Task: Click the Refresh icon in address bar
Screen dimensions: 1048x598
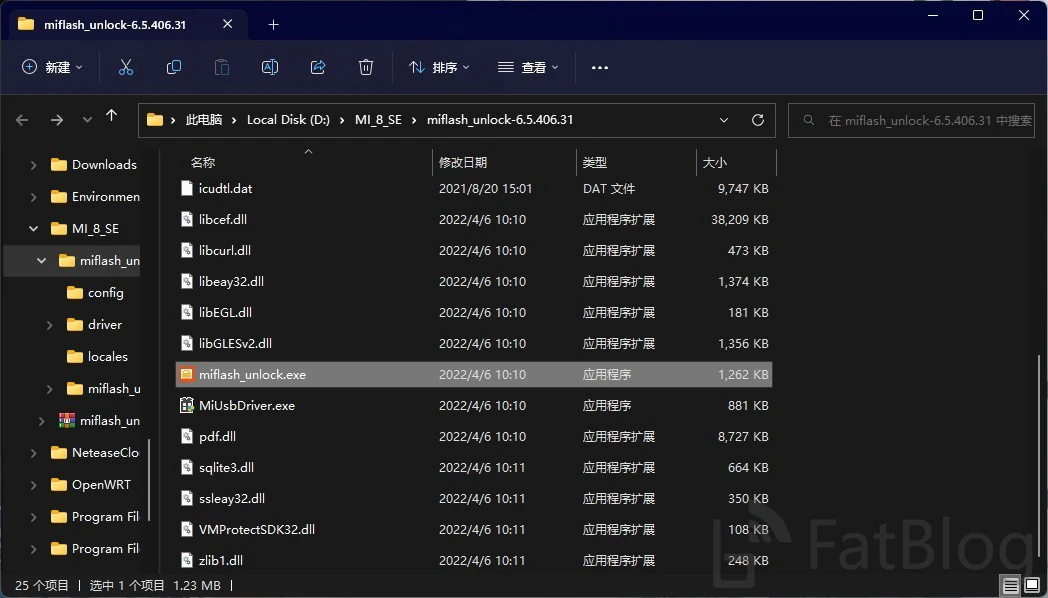Action: click(757, 120)
